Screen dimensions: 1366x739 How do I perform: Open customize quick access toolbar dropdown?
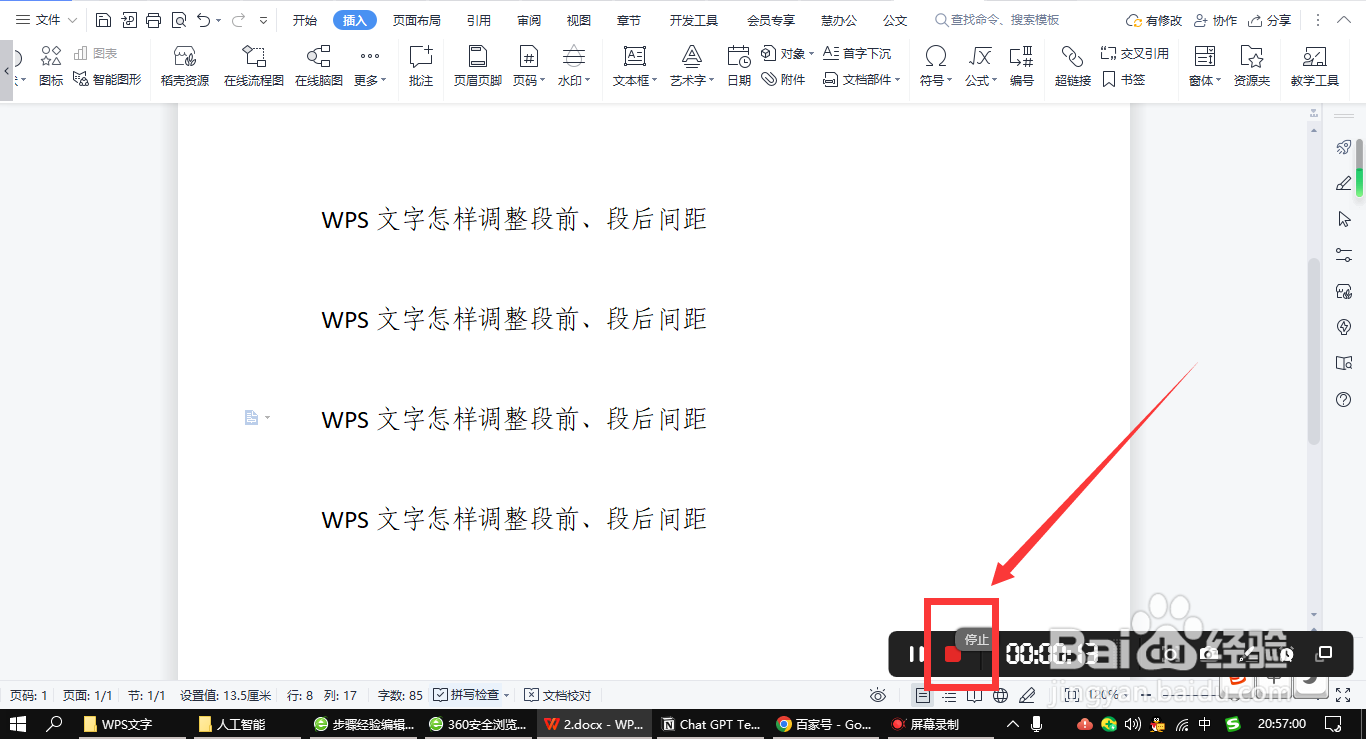click(x=263, y=20)
